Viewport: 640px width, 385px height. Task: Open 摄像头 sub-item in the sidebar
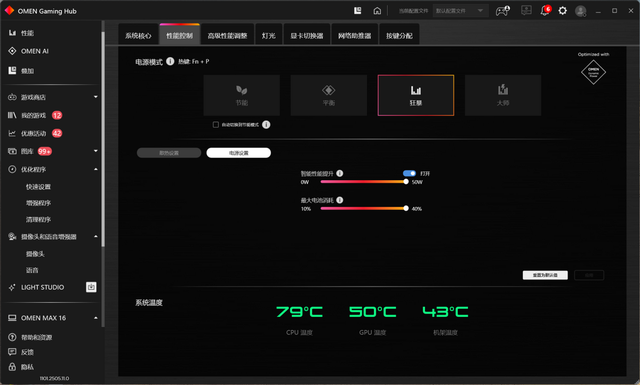35,254
